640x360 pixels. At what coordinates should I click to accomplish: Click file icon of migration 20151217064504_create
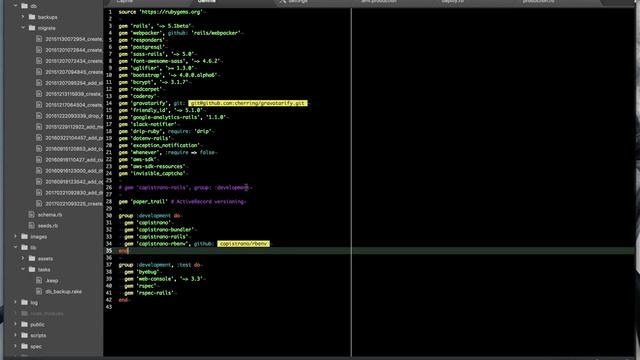(x=39, y=105)
